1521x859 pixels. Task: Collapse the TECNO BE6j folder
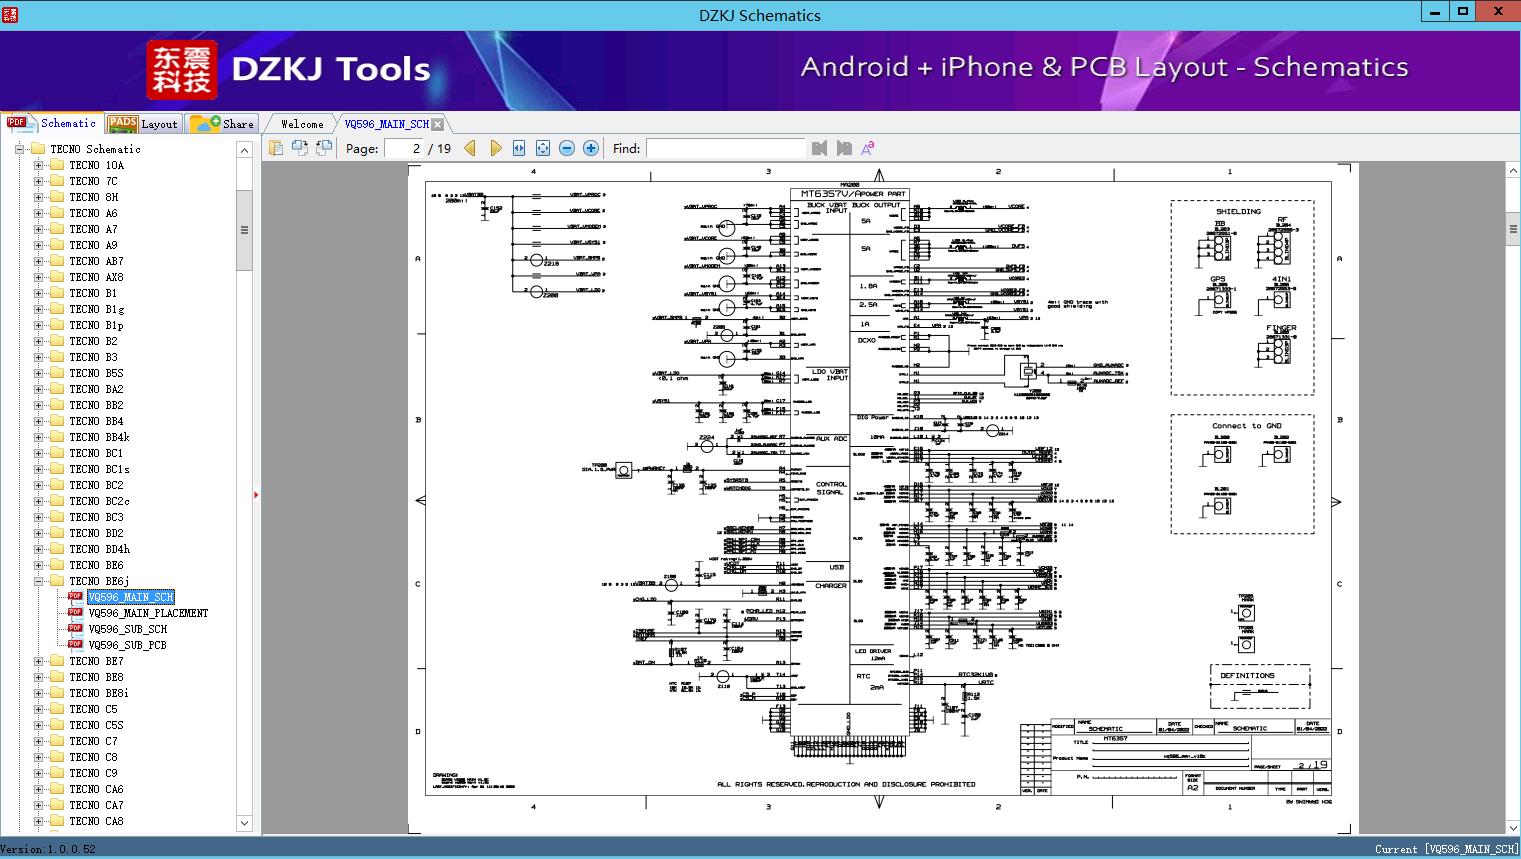coord(38,581)
